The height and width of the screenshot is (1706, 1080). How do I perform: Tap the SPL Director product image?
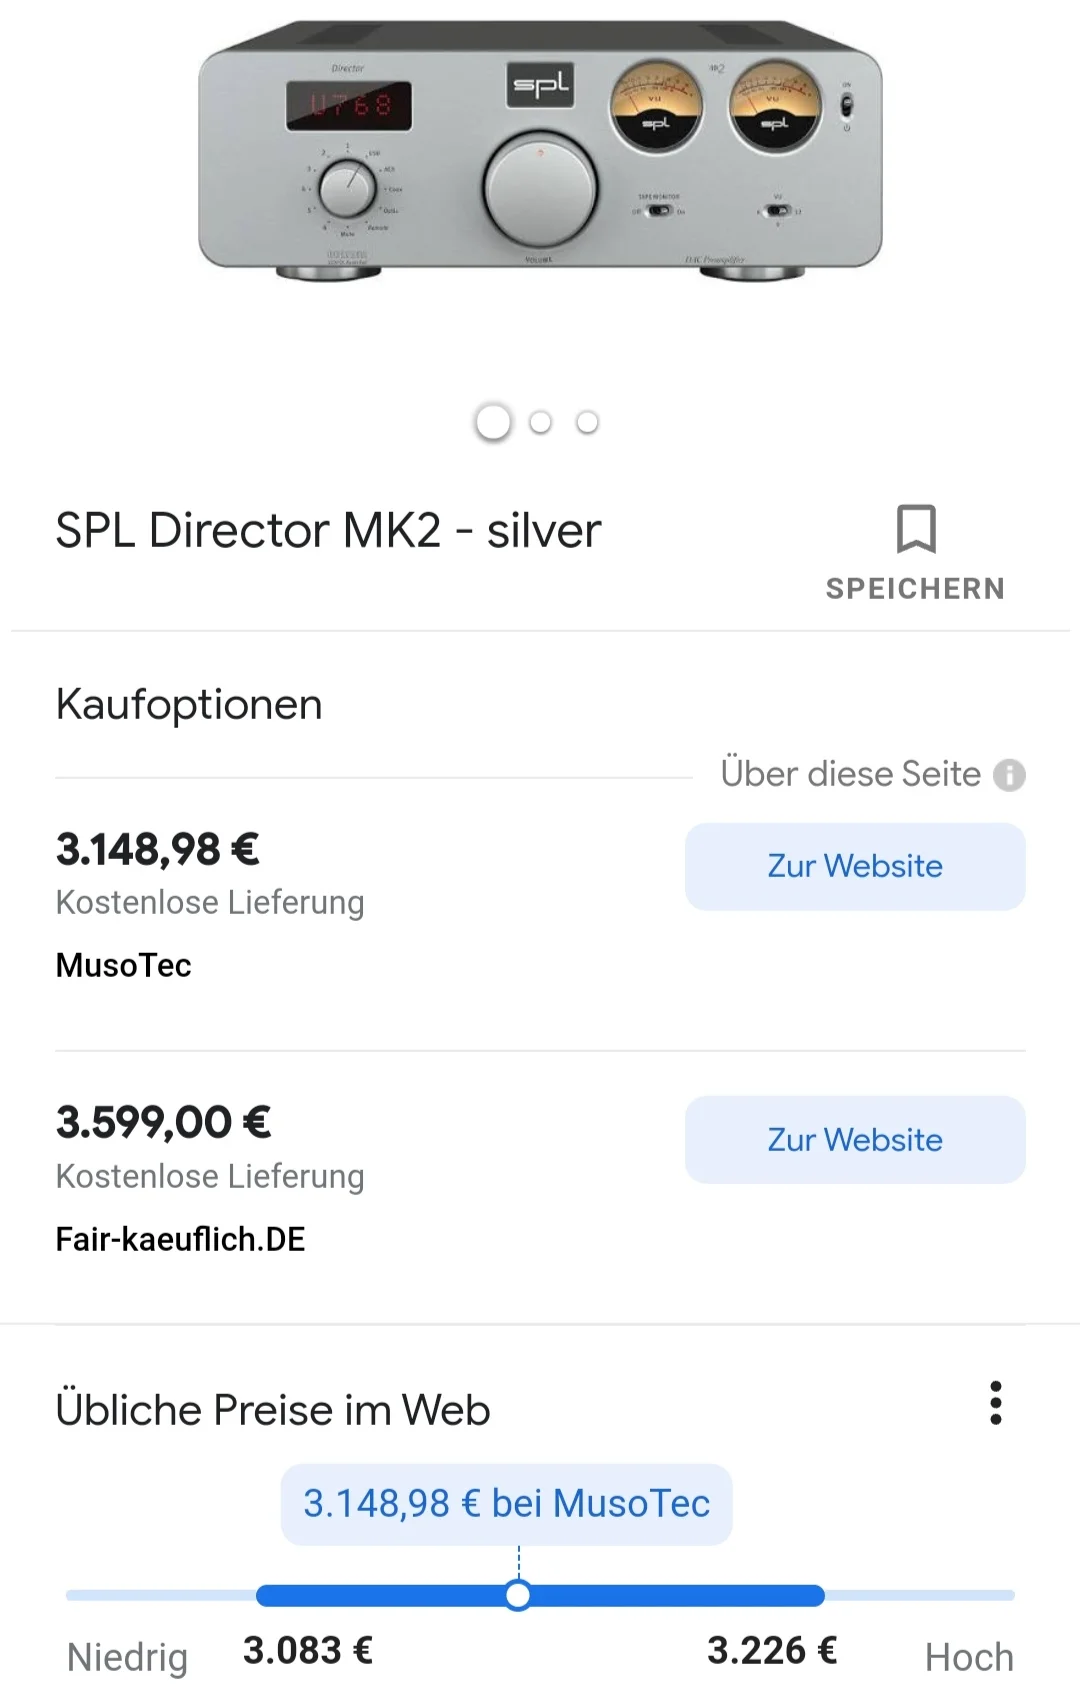tap(540, 150)
